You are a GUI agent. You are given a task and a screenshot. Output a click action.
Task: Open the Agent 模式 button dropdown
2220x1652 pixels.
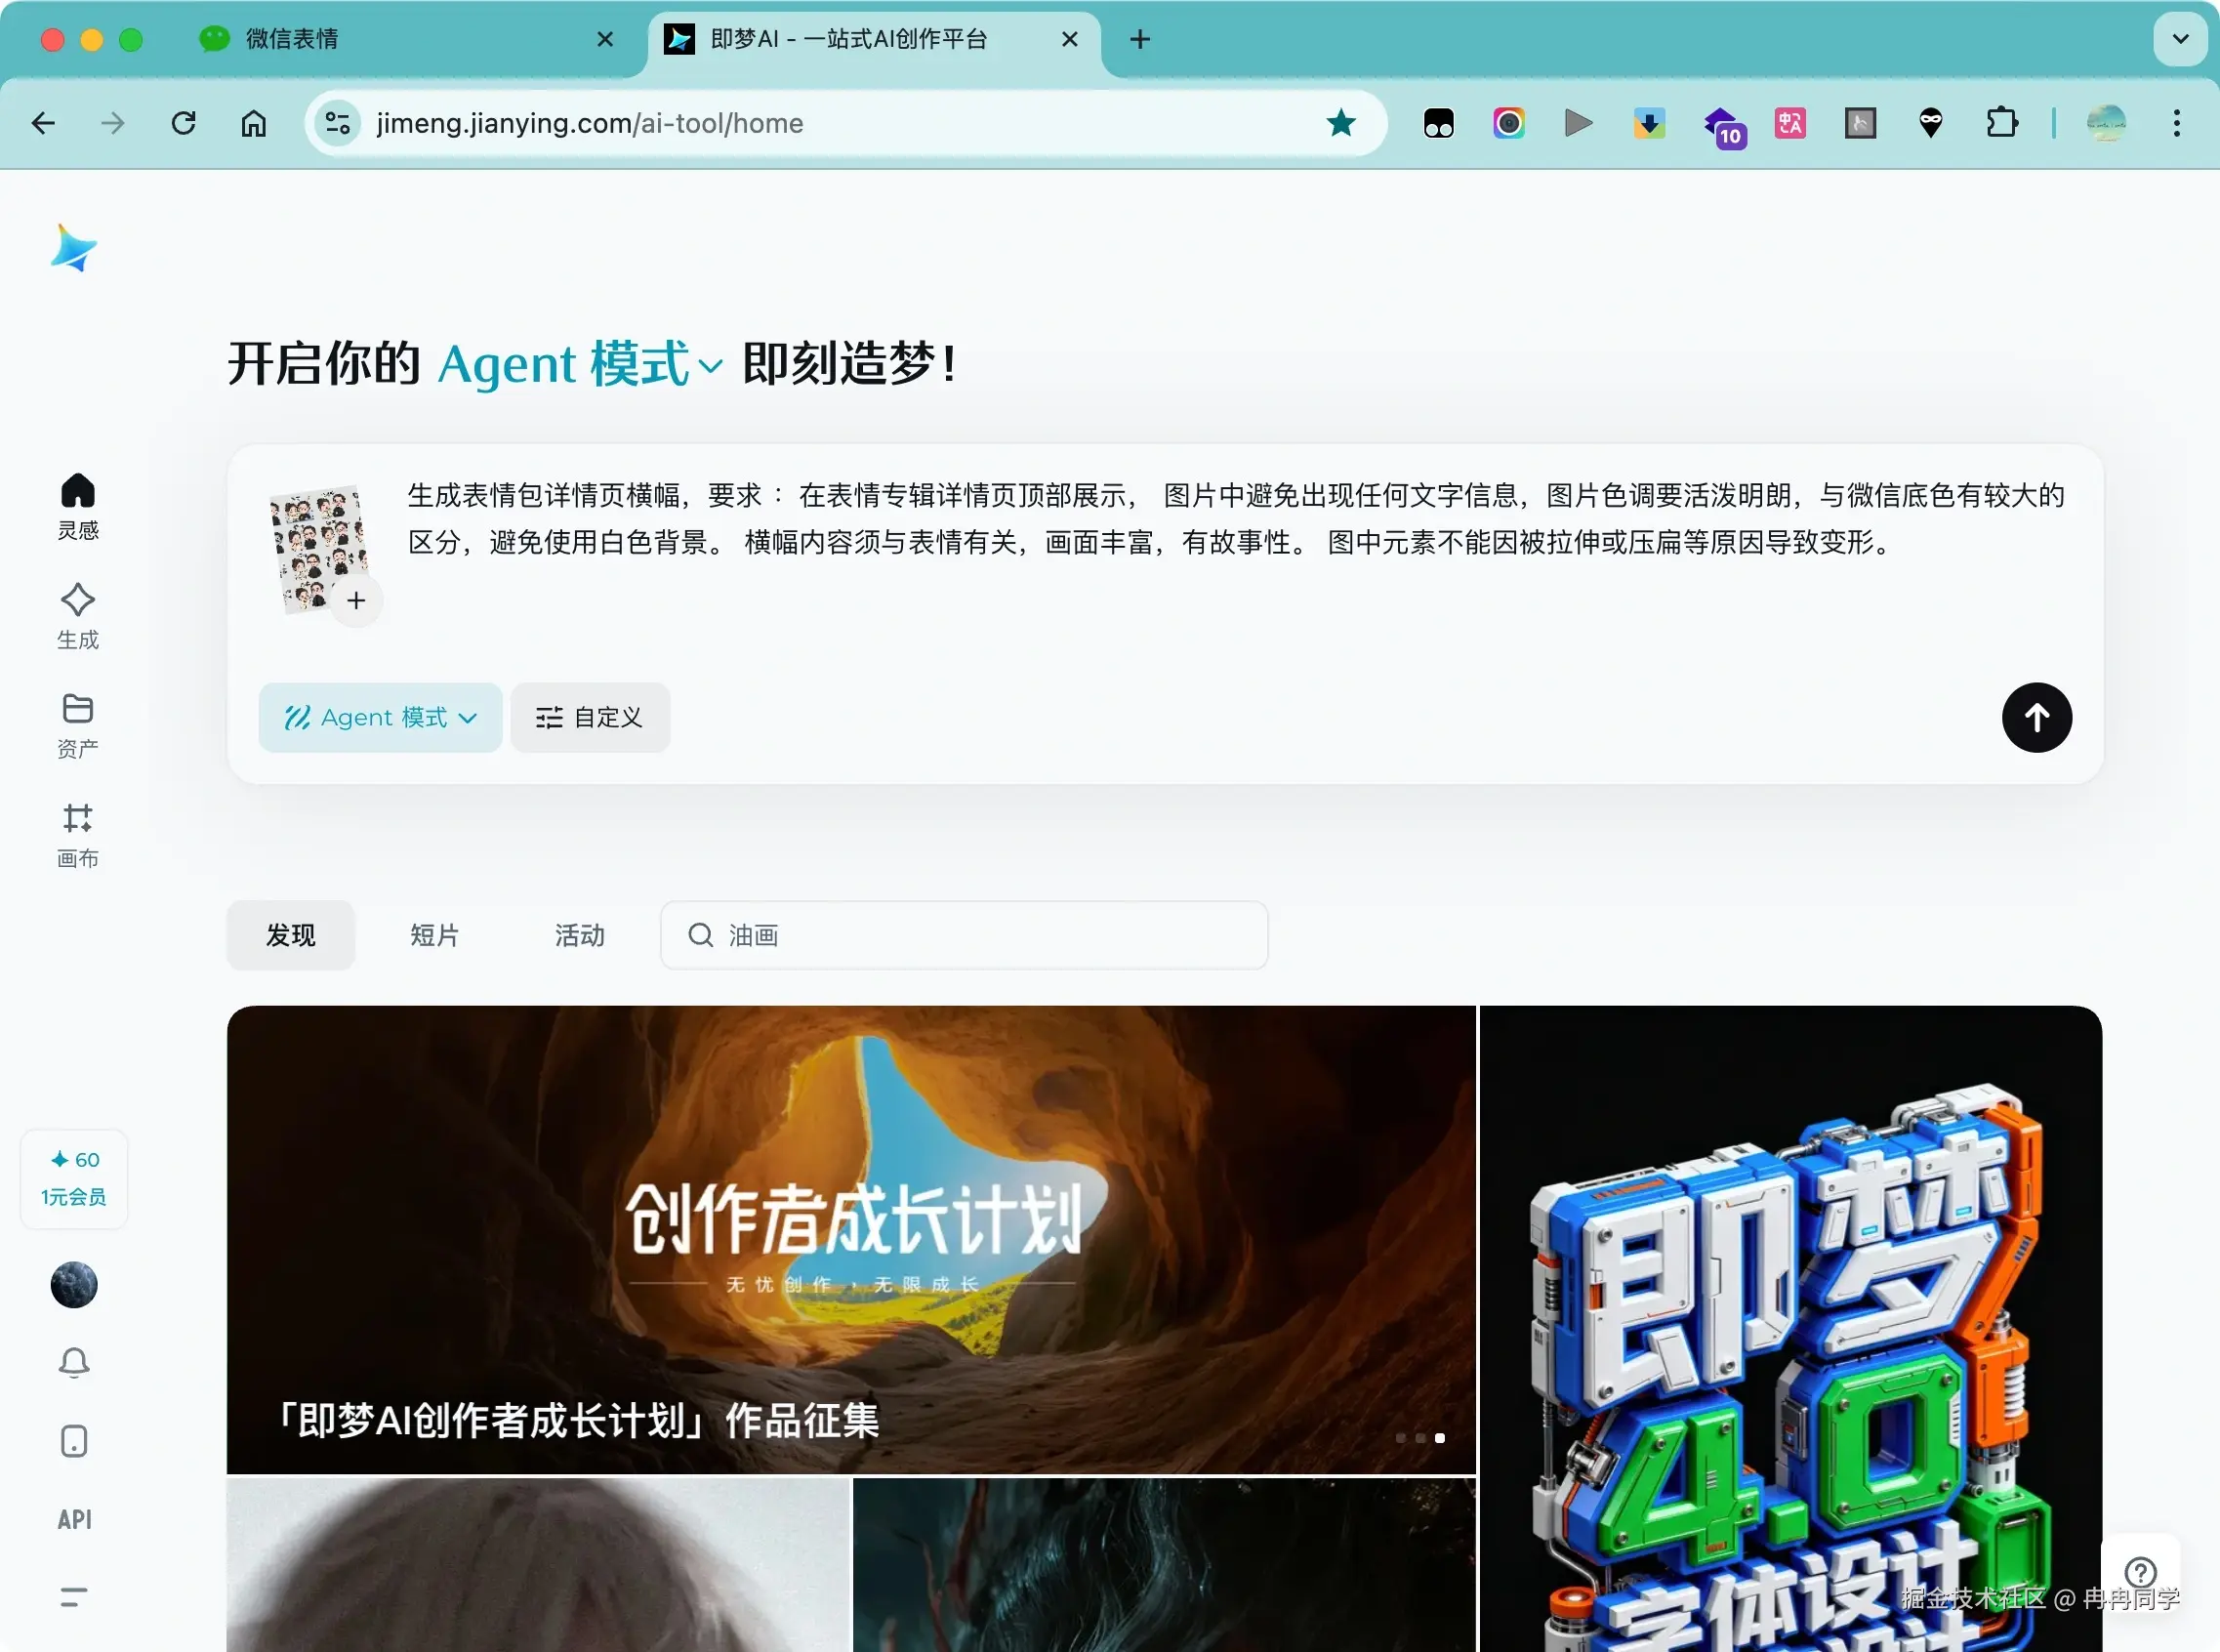click(x=380, y=717)
